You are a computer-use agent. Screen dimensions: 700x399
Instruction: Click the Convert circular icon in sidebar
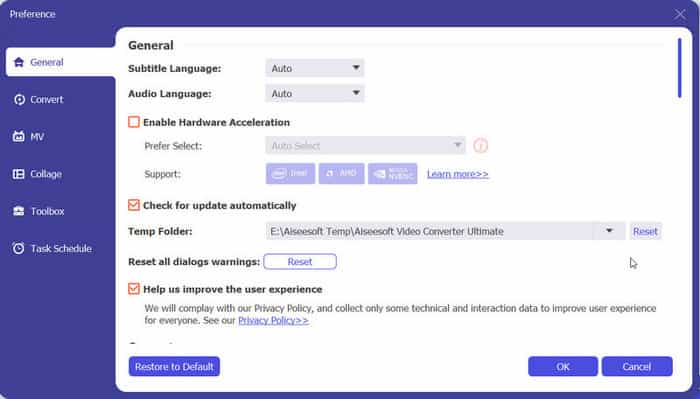pyautogui.click(x=19, y=100)
